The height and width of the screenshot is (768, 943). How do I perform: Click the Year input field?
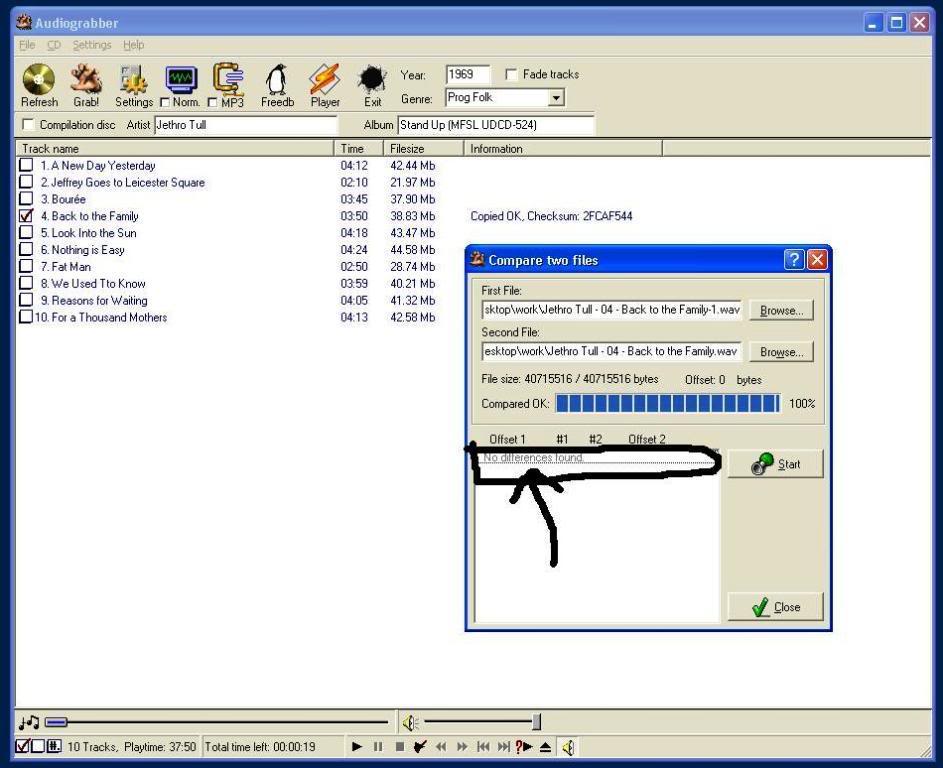[x=467, y=75]
